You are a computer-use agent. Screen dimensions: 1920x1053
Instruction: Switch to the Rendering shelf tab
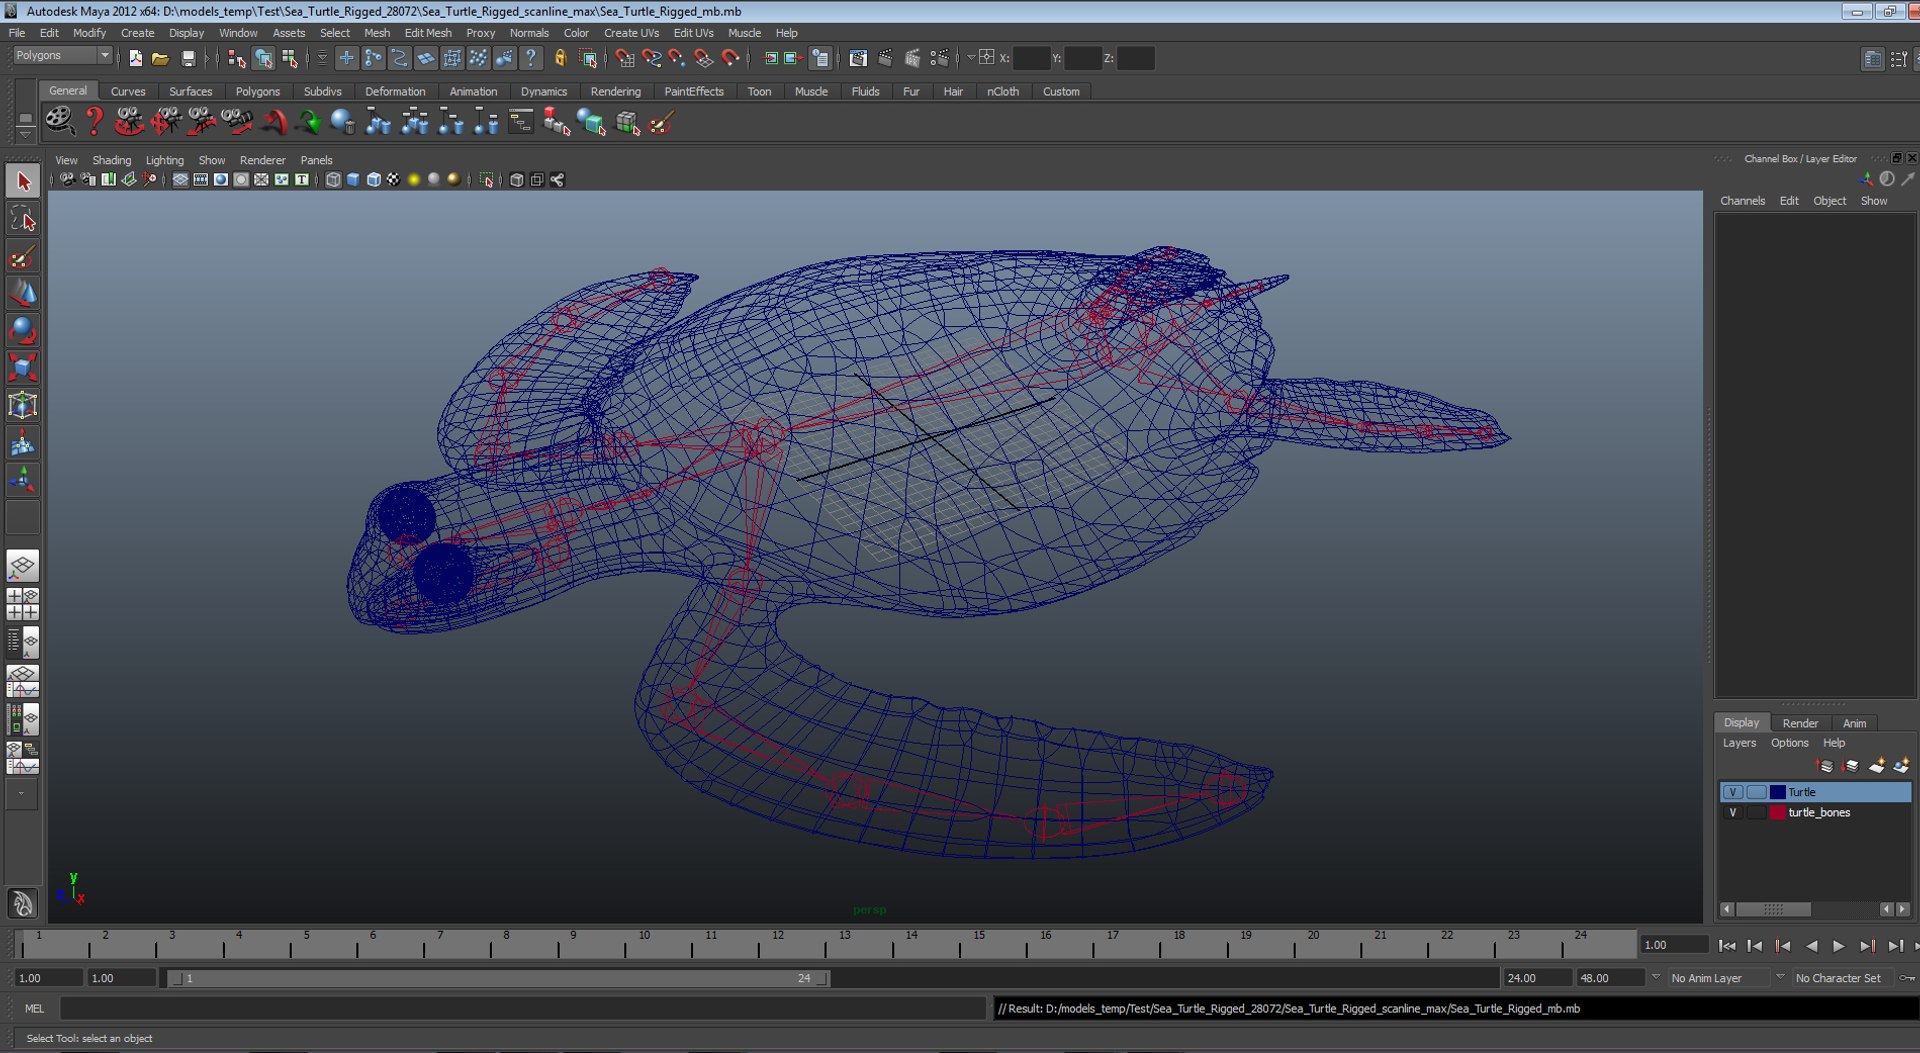coord(615,91)
